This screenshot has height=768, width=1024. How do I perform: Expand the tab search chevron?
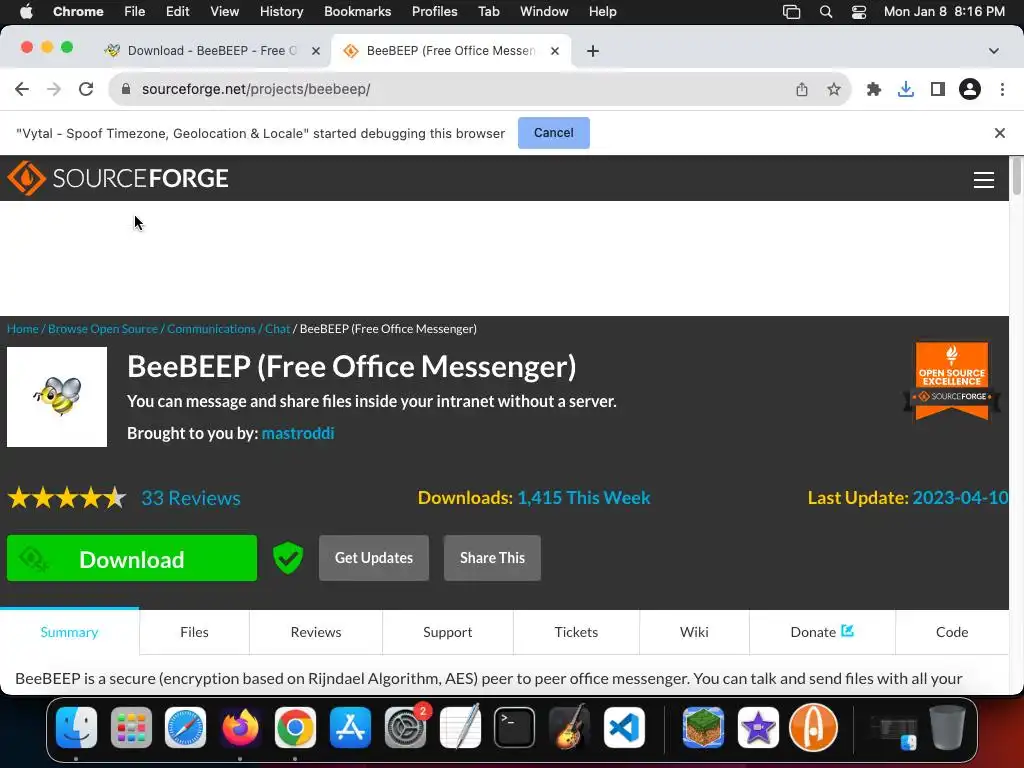[994, 51]
